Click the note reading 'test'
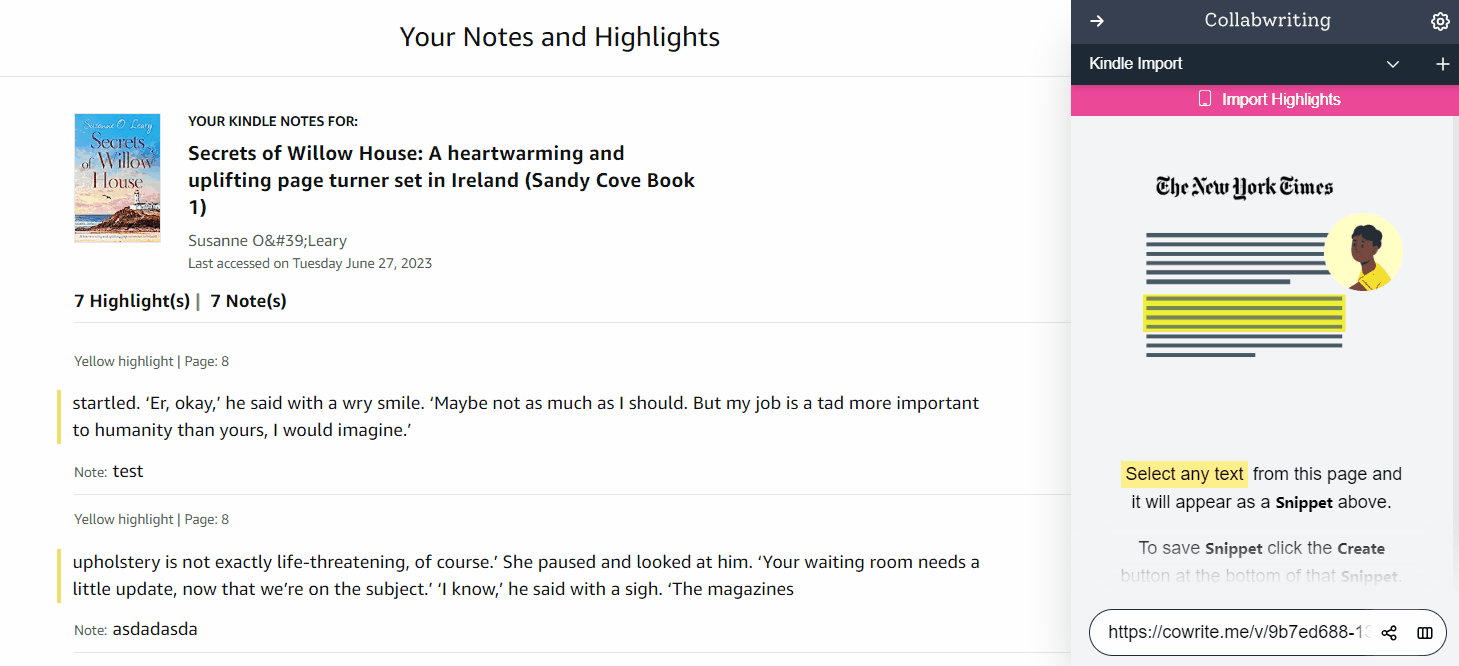This screenshot has width=1459, height=666. point(128,471)
